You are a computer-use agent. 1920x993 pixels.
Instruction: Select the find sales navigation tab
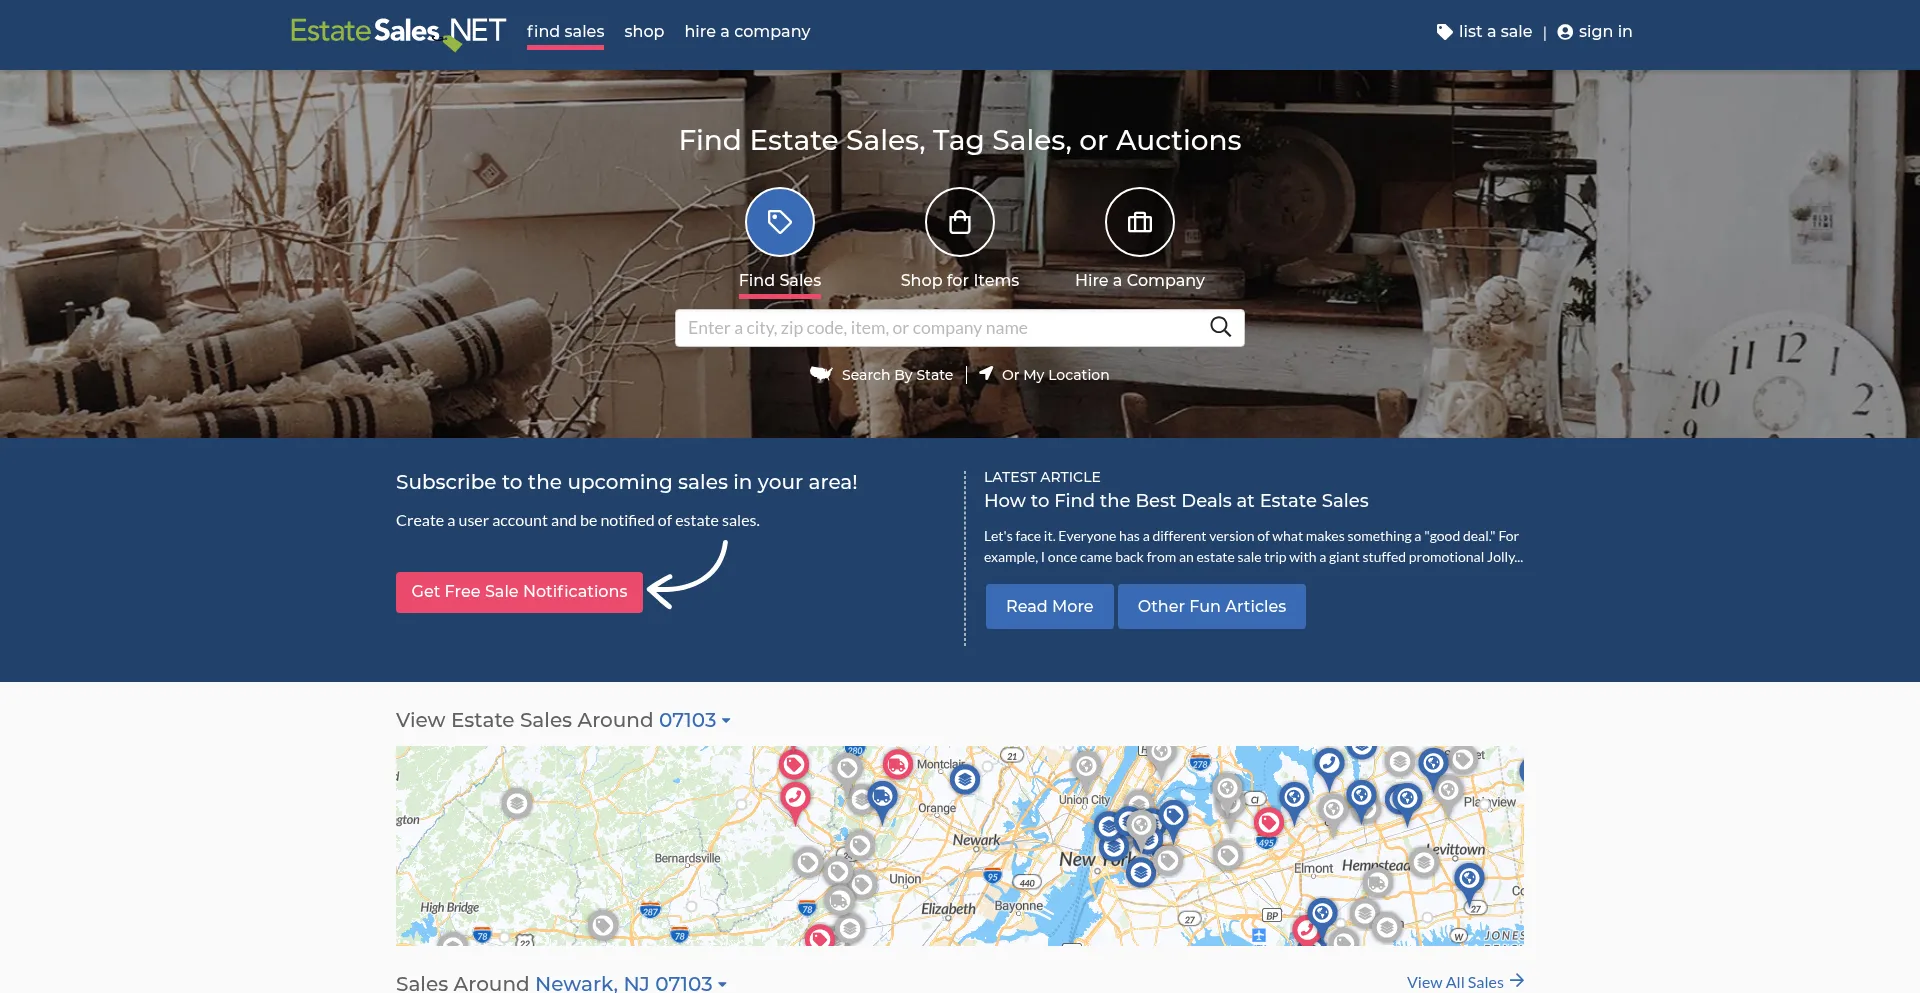point(565,32)
